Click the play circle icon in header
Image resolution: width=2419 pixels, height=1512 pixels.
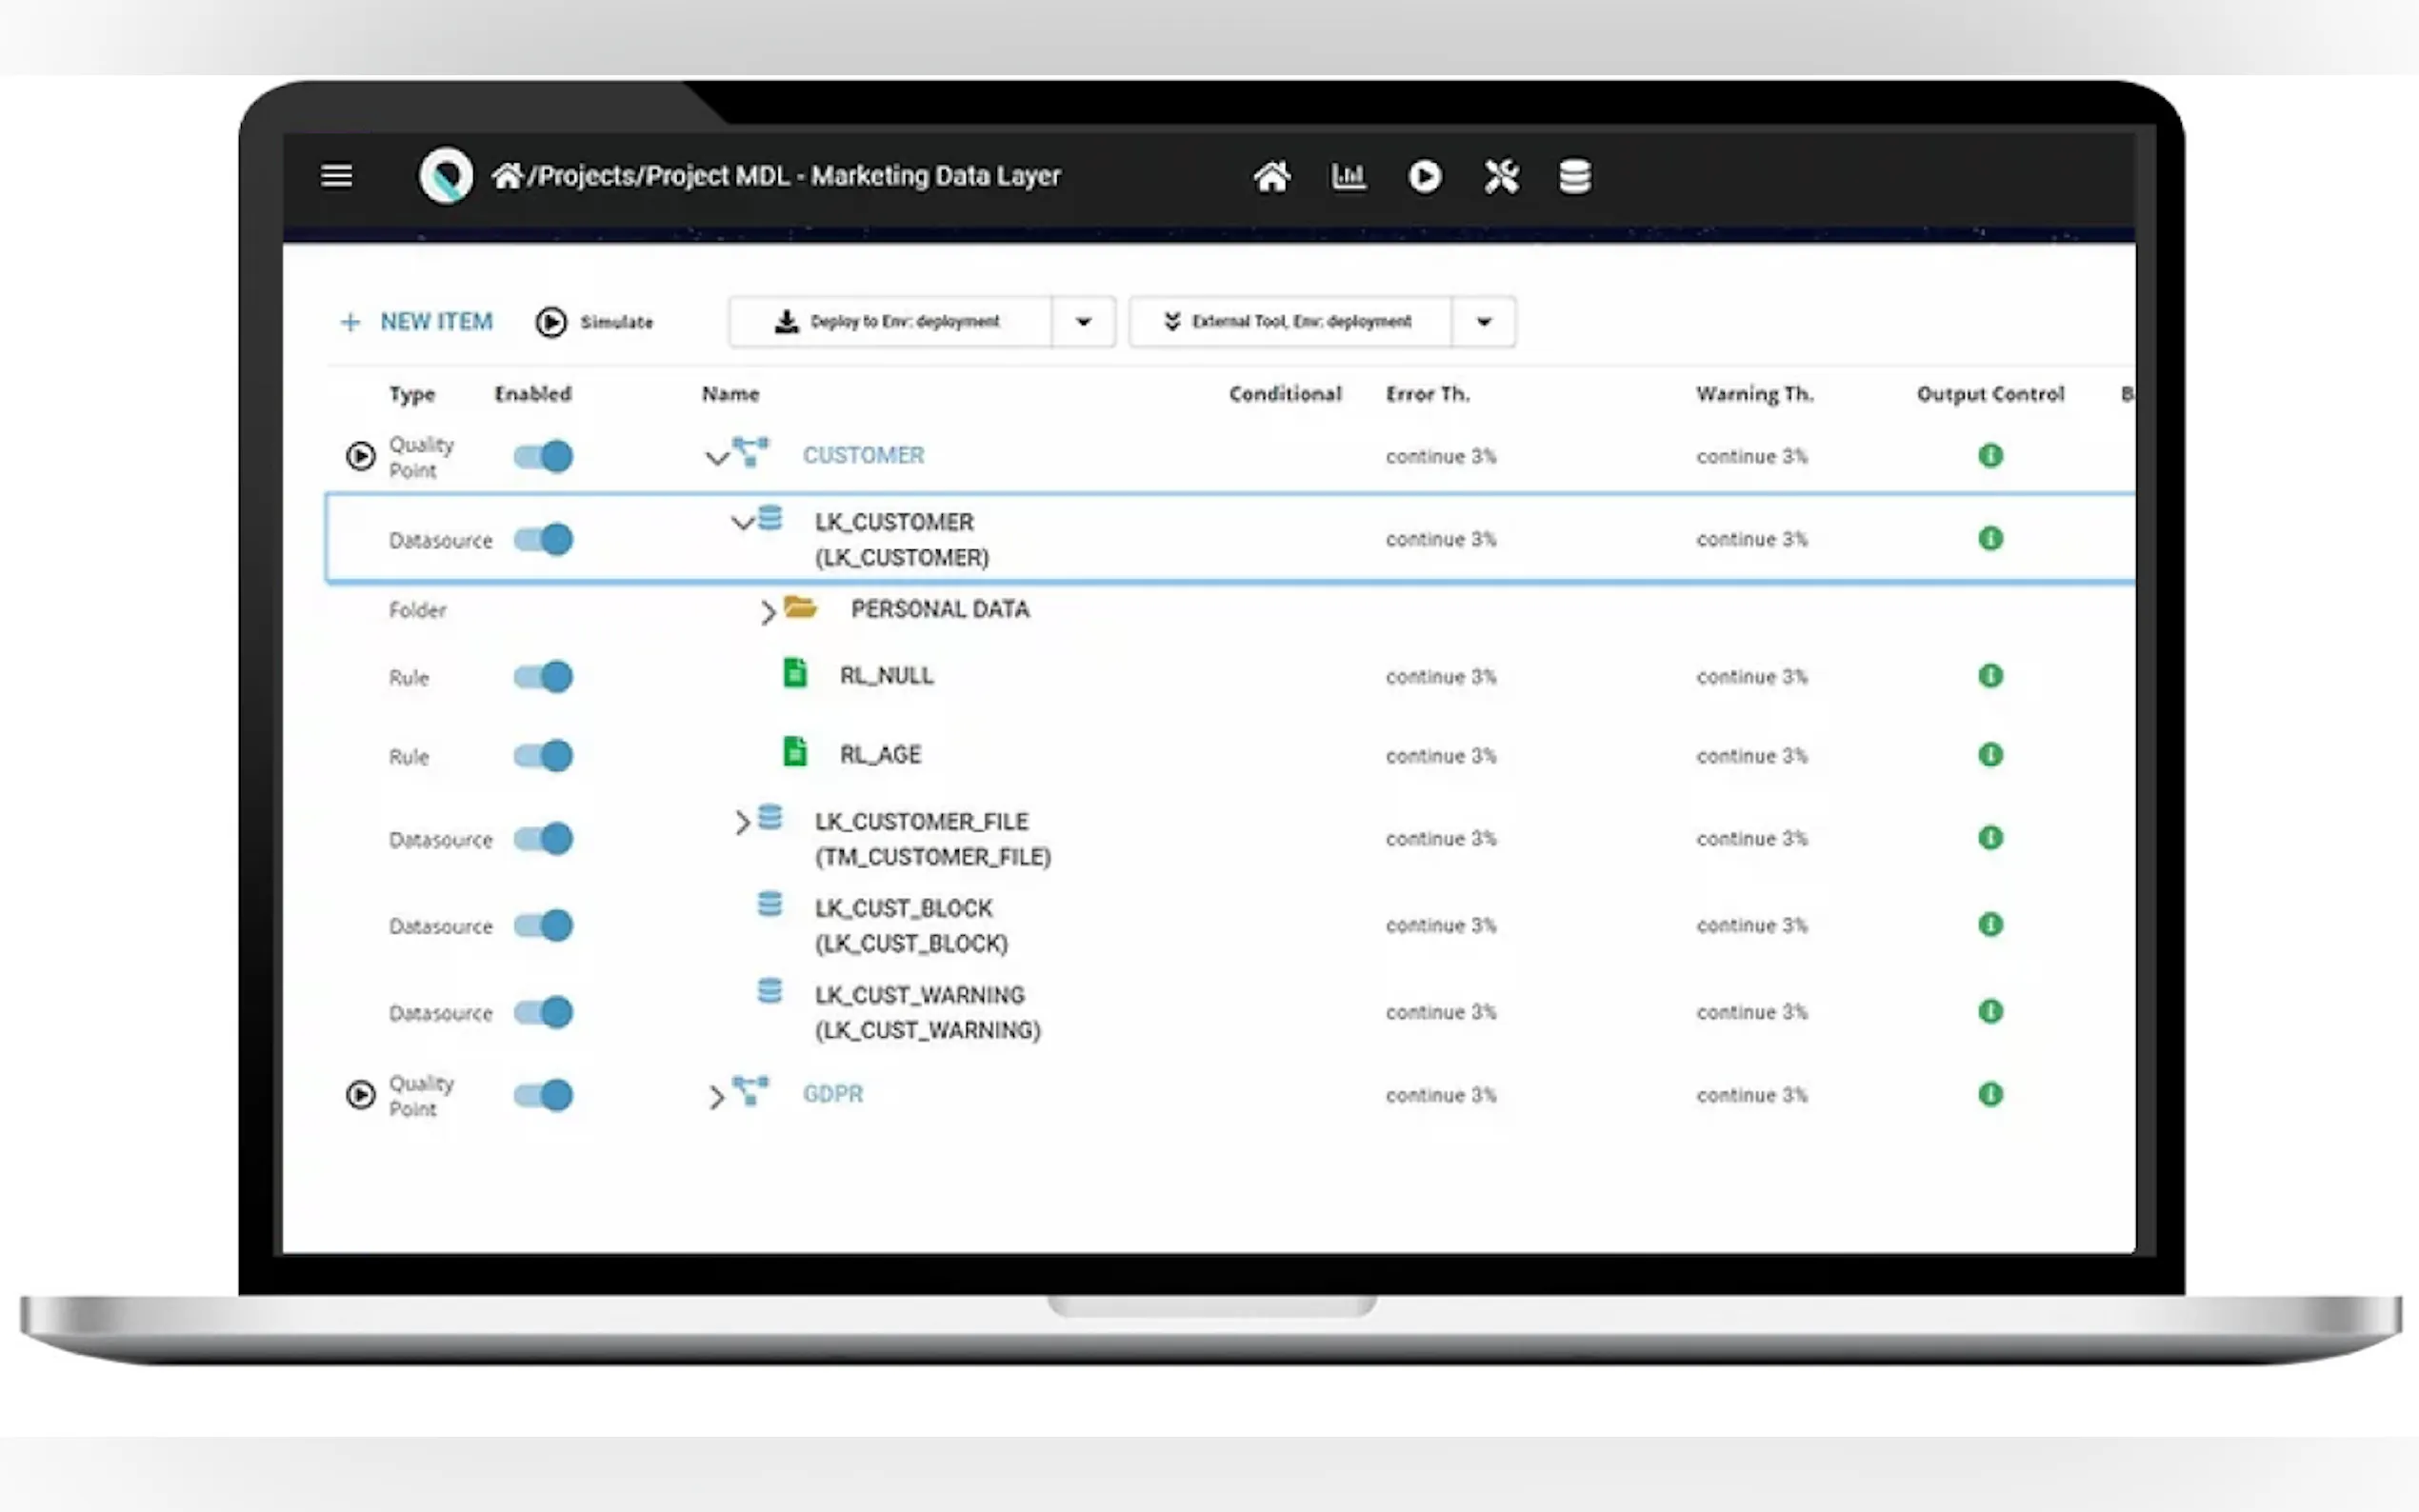(1424, 177)
